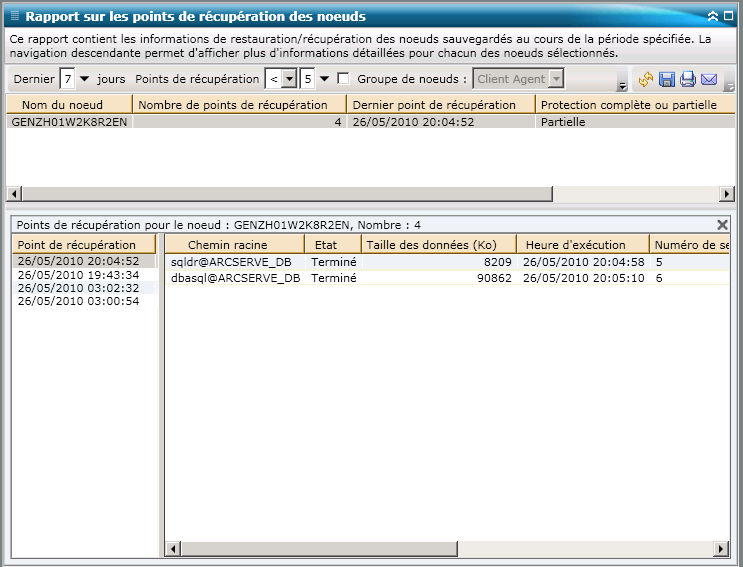Sort by the Chemin racine column header

click(x=235, y=245)
